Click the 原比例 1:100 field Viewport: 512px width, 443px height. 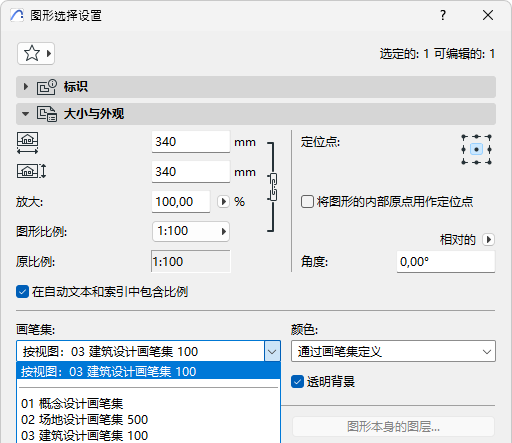point(191,262)
